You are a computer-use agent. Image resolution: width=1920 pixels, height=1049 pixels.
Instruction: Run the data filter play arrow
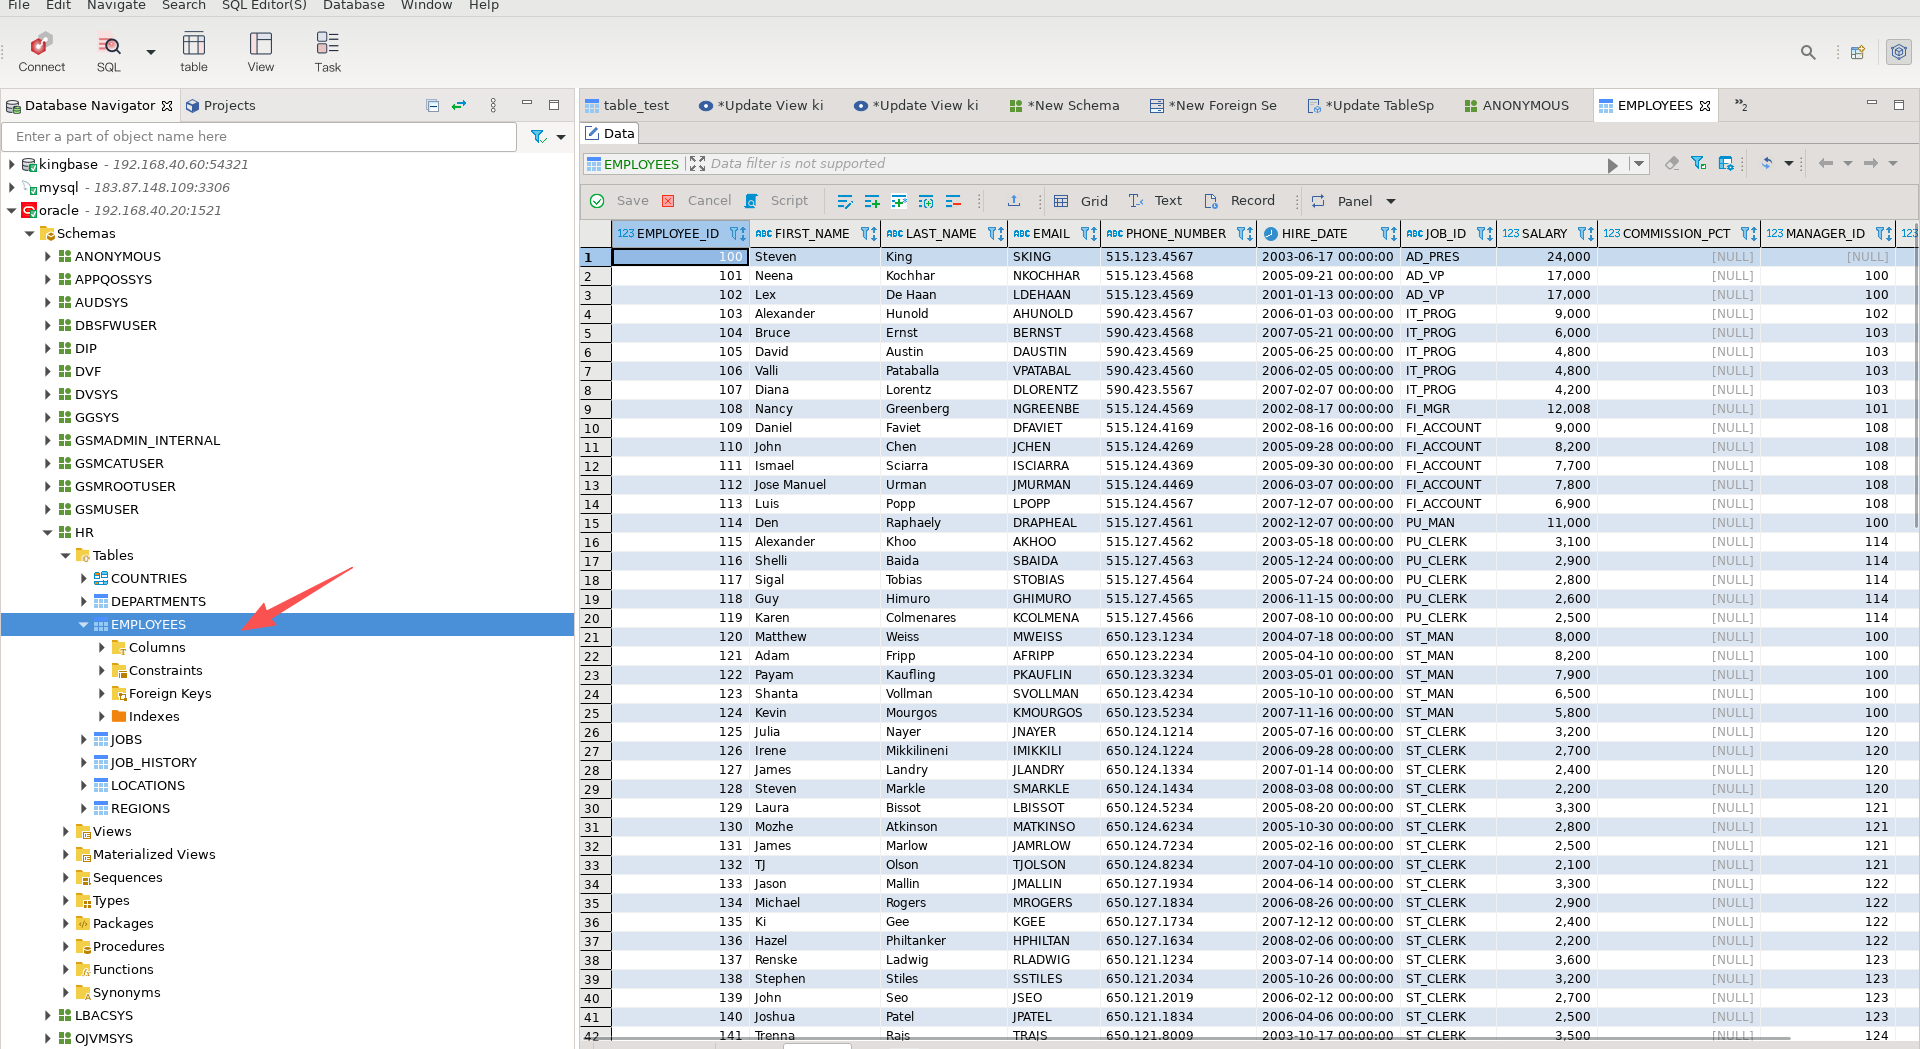pos(1612,165)
